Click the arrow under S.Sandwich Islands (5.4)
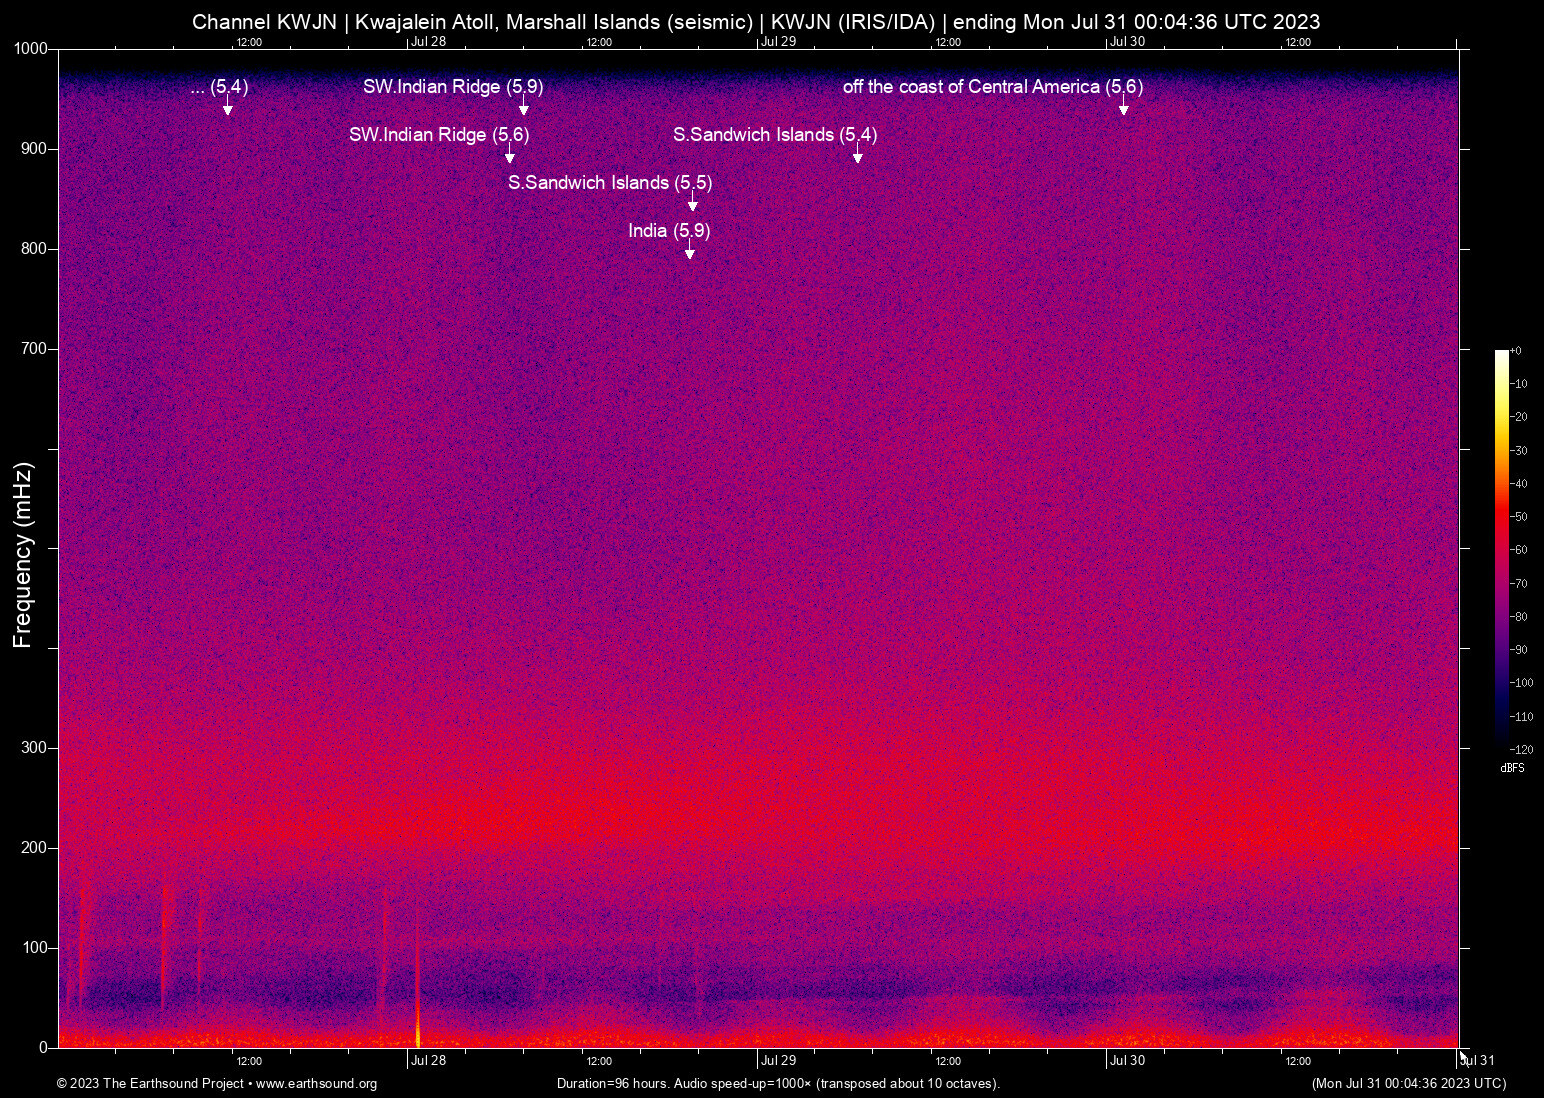1544x1098 pixels. (x=857, y=157)
